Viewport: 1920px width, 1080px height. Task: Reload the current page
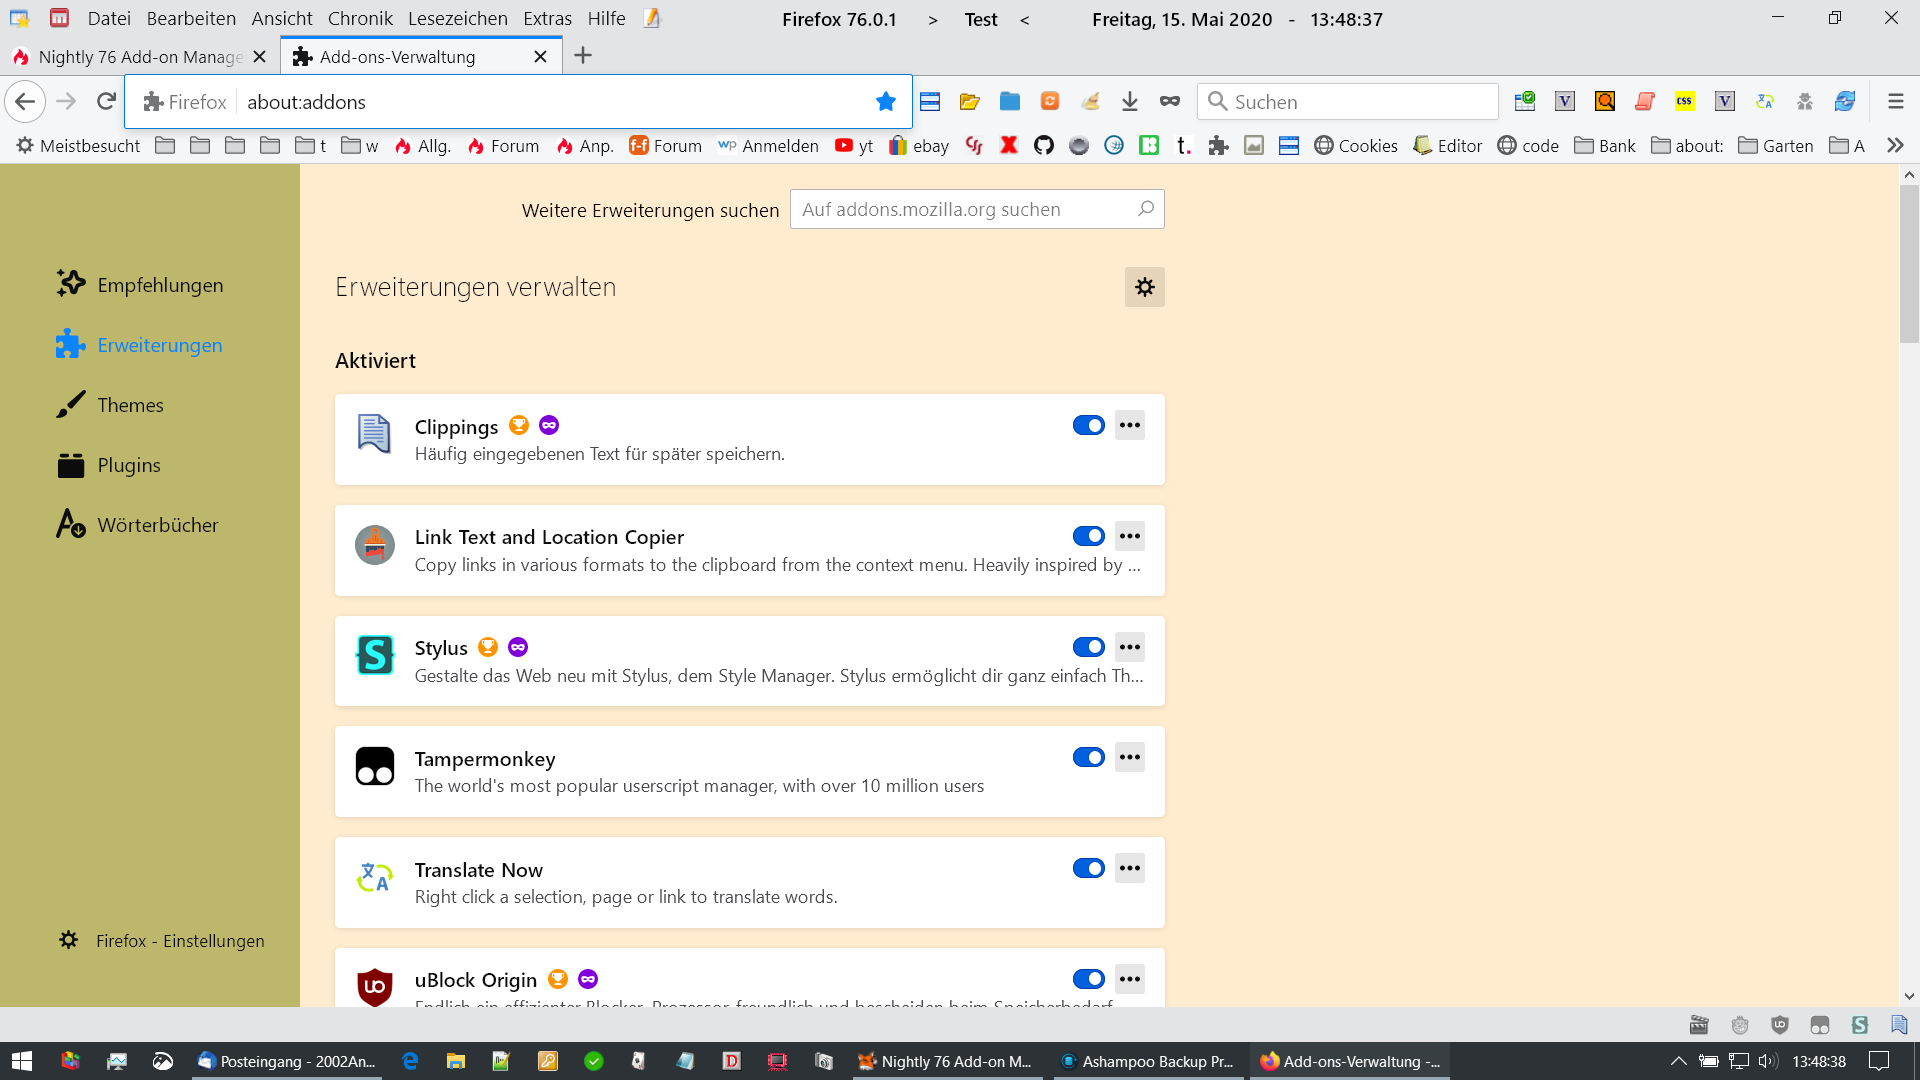[x=106, y=101]
